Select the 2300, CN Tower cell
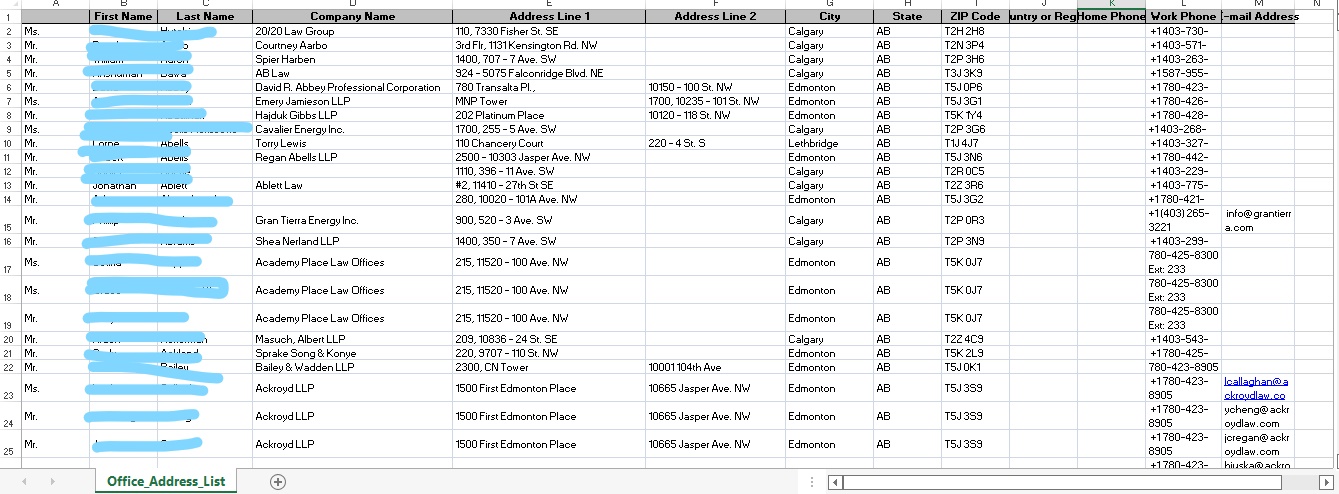This screenshot has height=494, width=1339. click(x=549, y=367)
